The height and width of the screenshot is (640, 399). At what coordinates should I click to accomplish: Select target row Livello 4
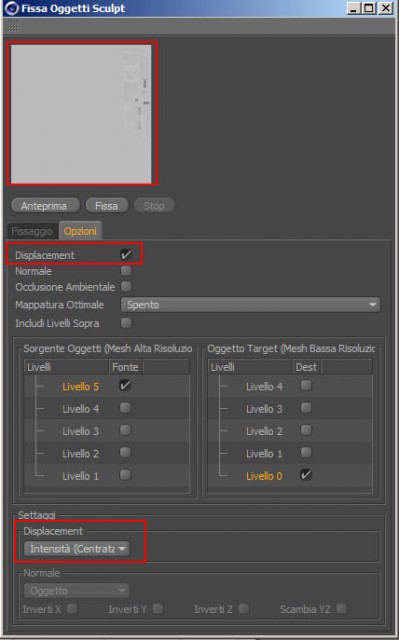coord(290,386)
